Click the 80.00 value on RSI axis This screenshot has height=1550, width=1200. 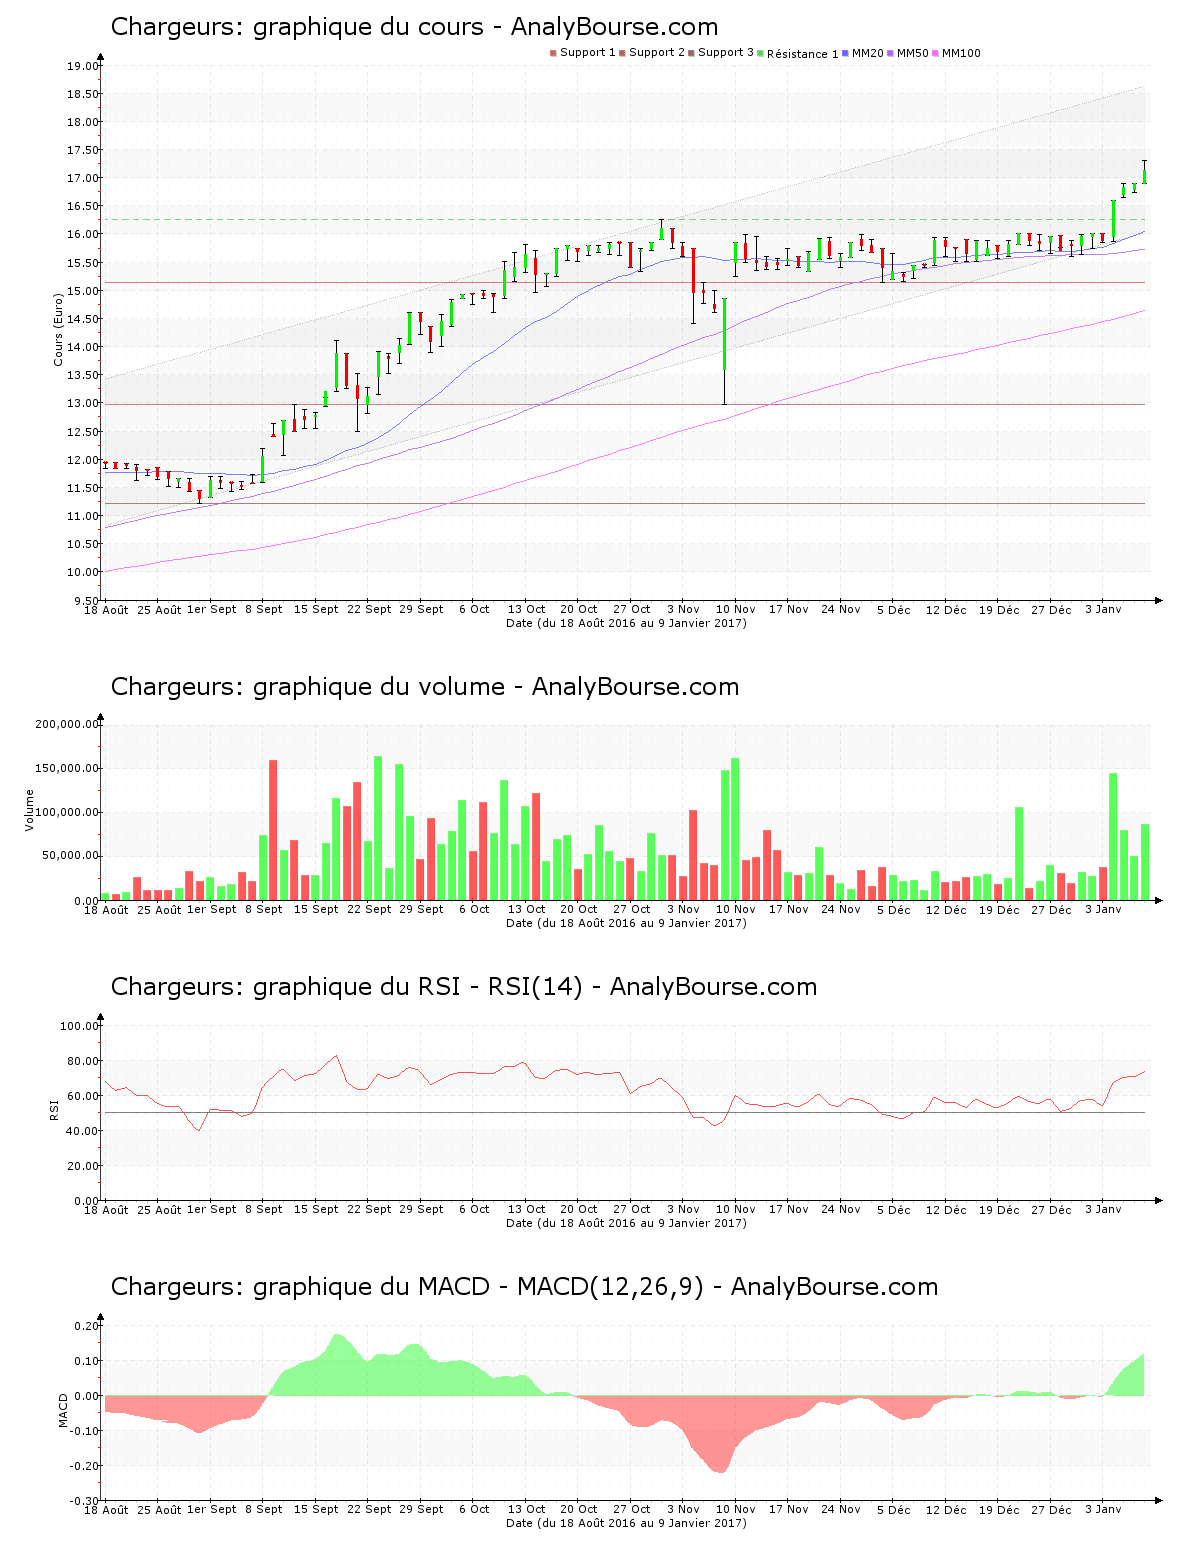[82, 1061]
